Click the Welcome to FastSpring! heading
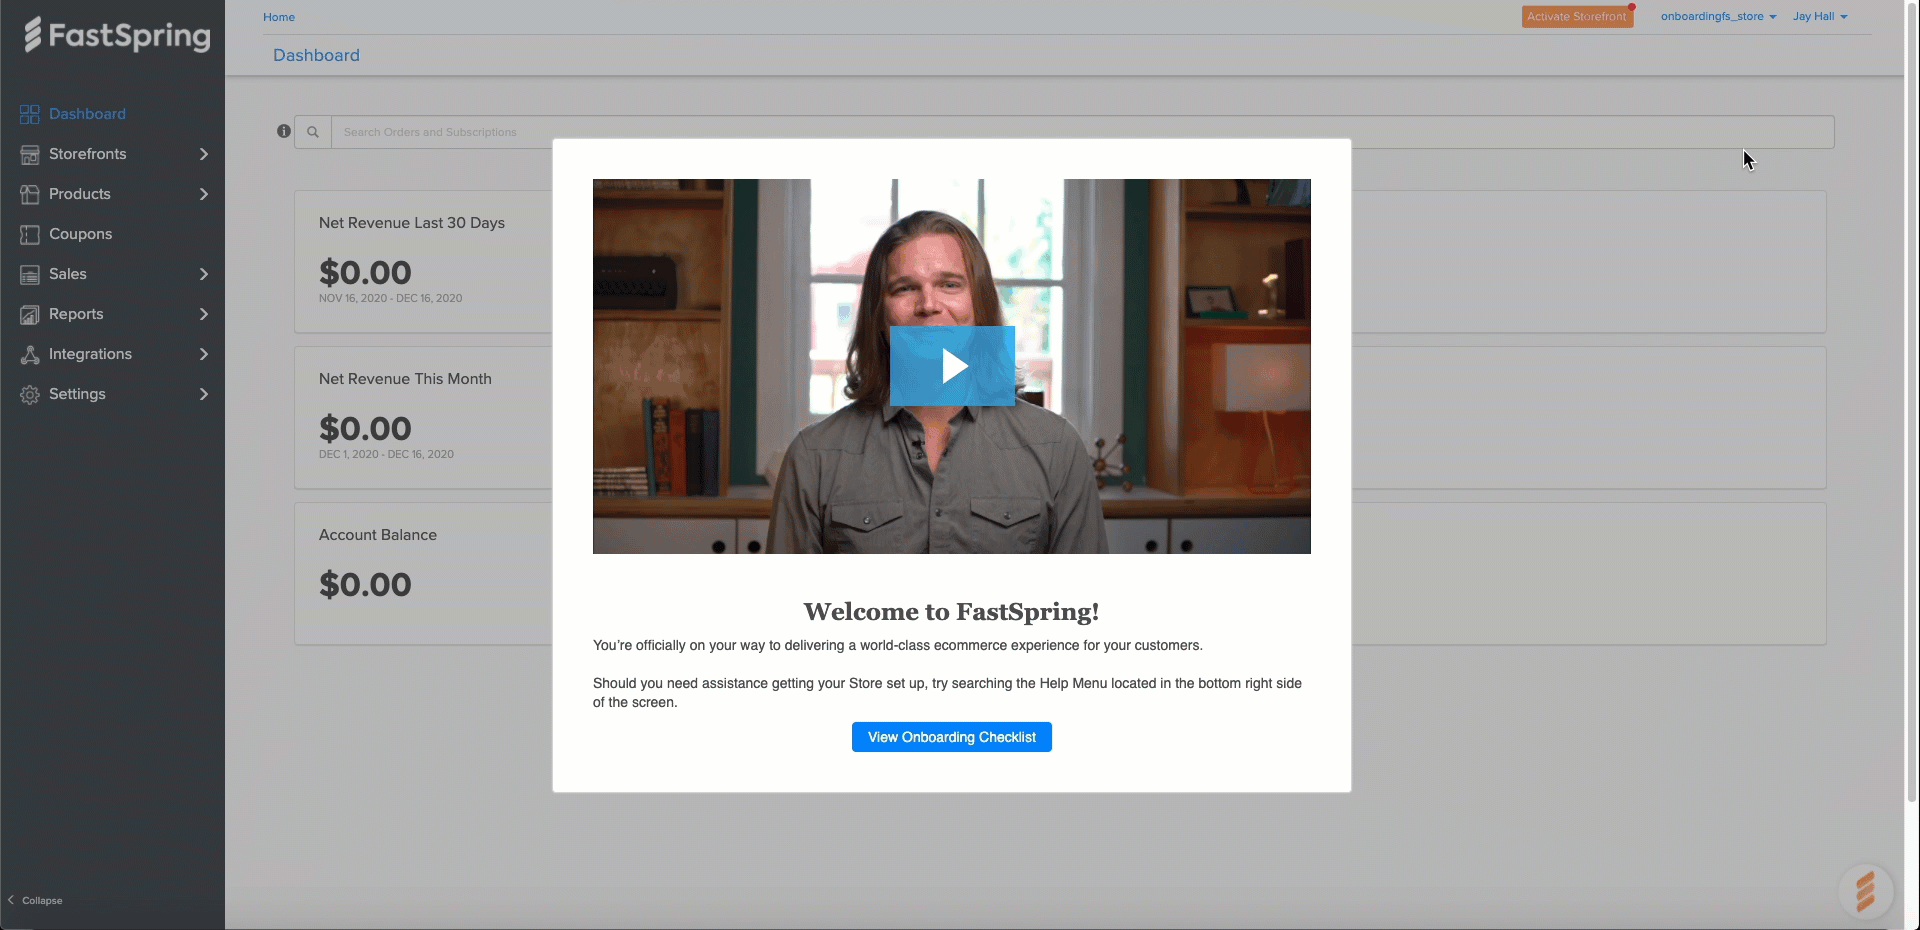 [951, 611]
